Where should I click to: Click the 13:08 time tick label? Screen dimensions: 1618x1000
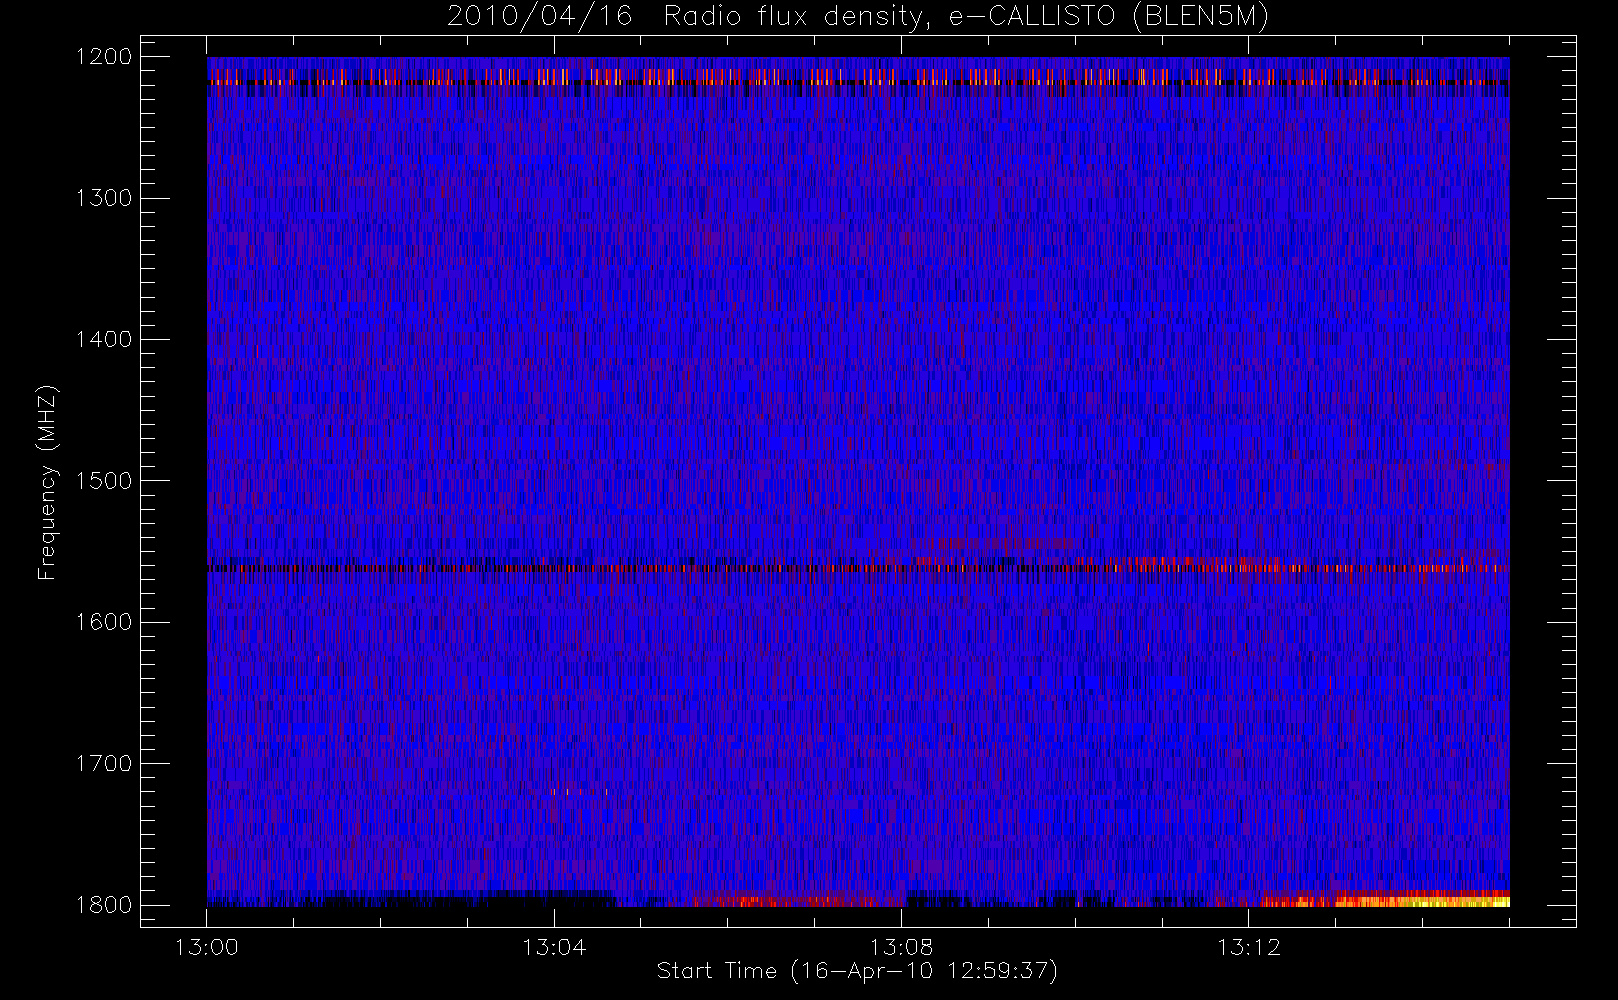coord(901,947)
